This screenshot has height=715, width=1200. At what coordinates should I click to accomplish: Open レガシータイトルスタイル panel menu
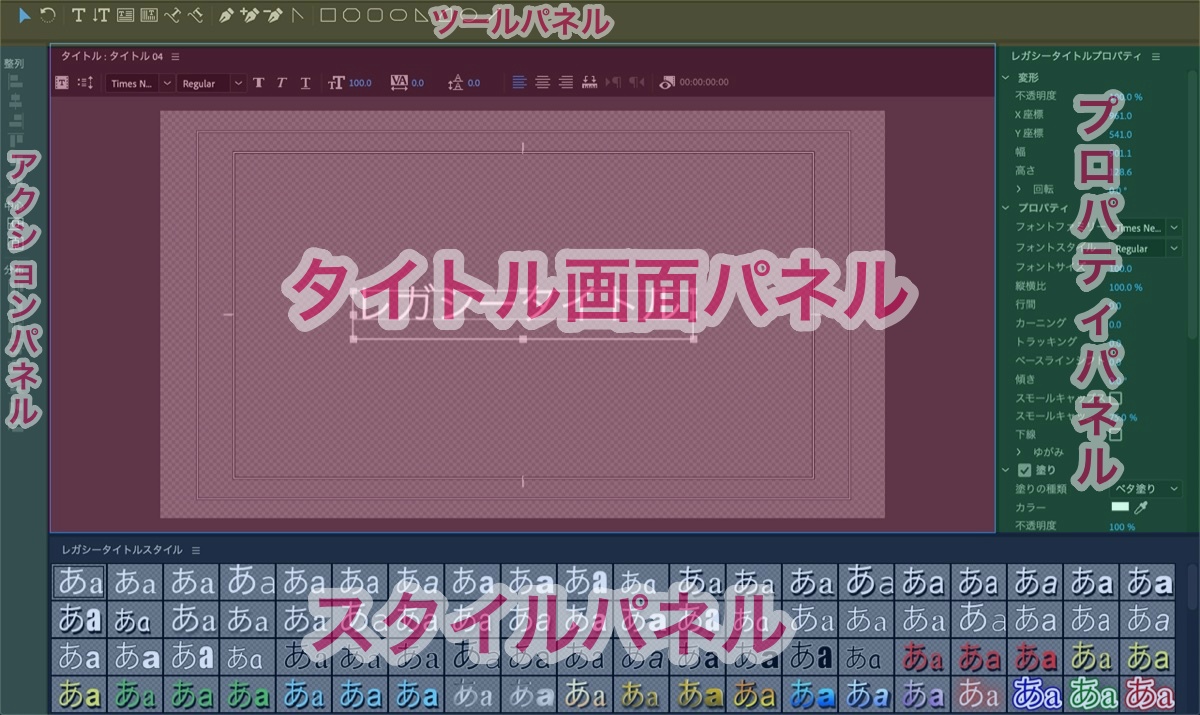coord(196,550)
